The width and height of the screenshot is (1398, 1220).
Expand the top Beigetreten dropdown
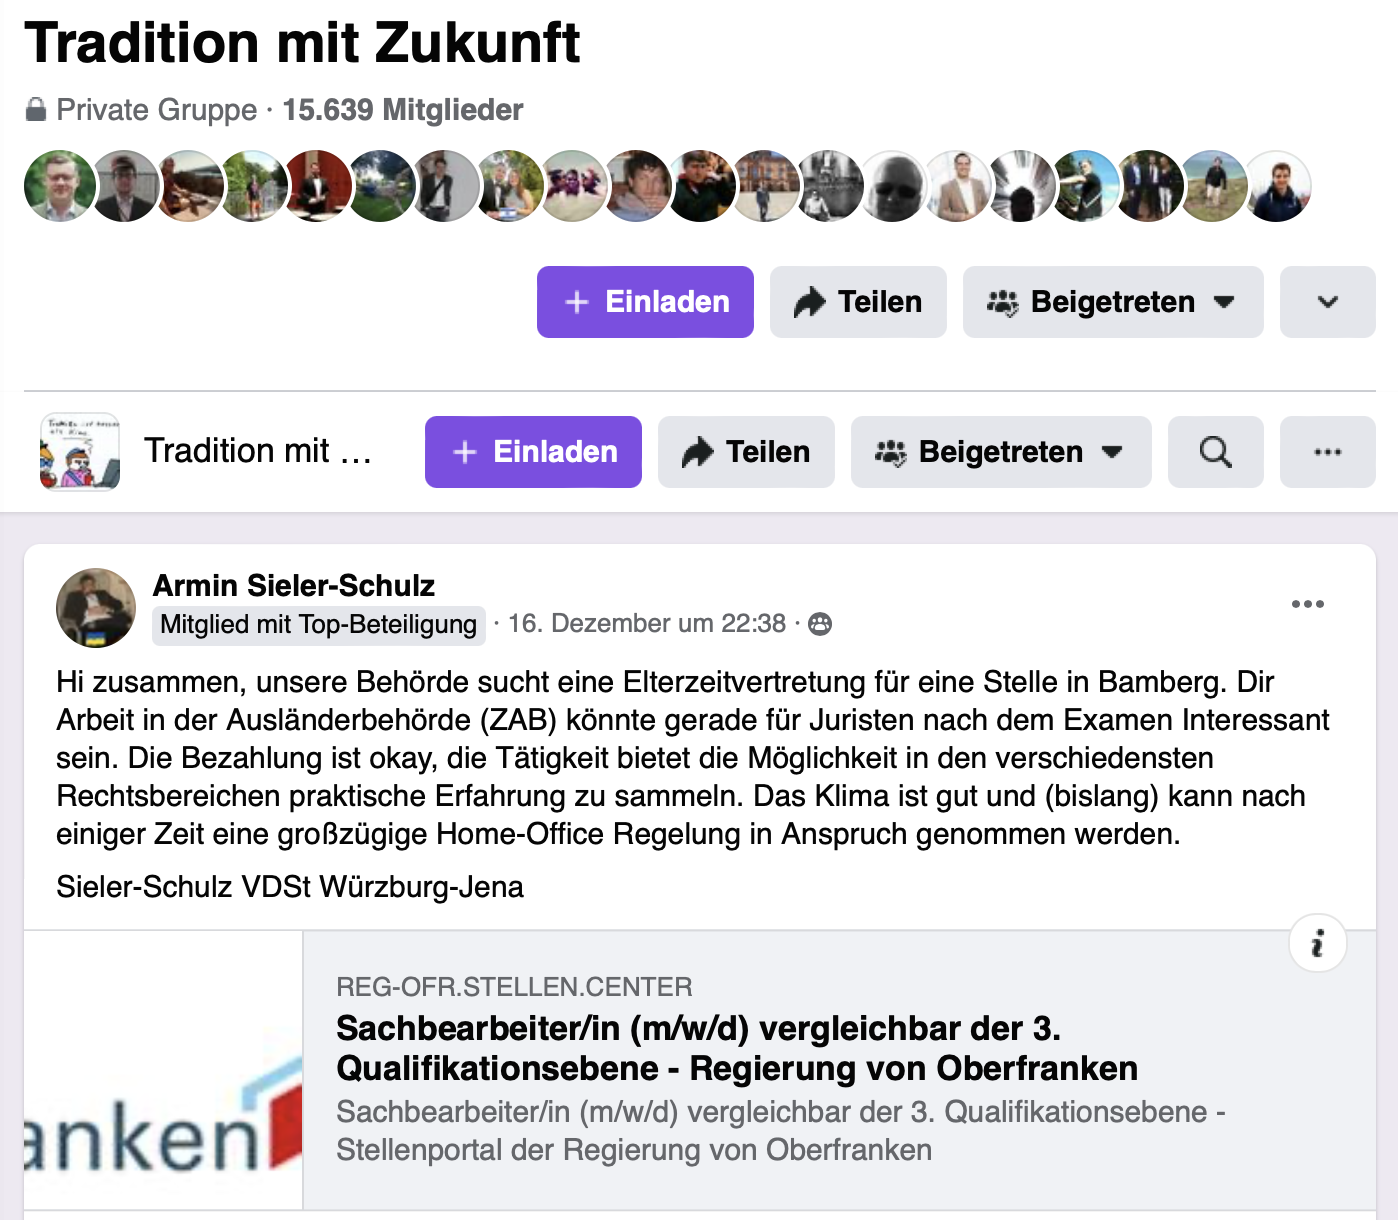[x=1112, y=302]
